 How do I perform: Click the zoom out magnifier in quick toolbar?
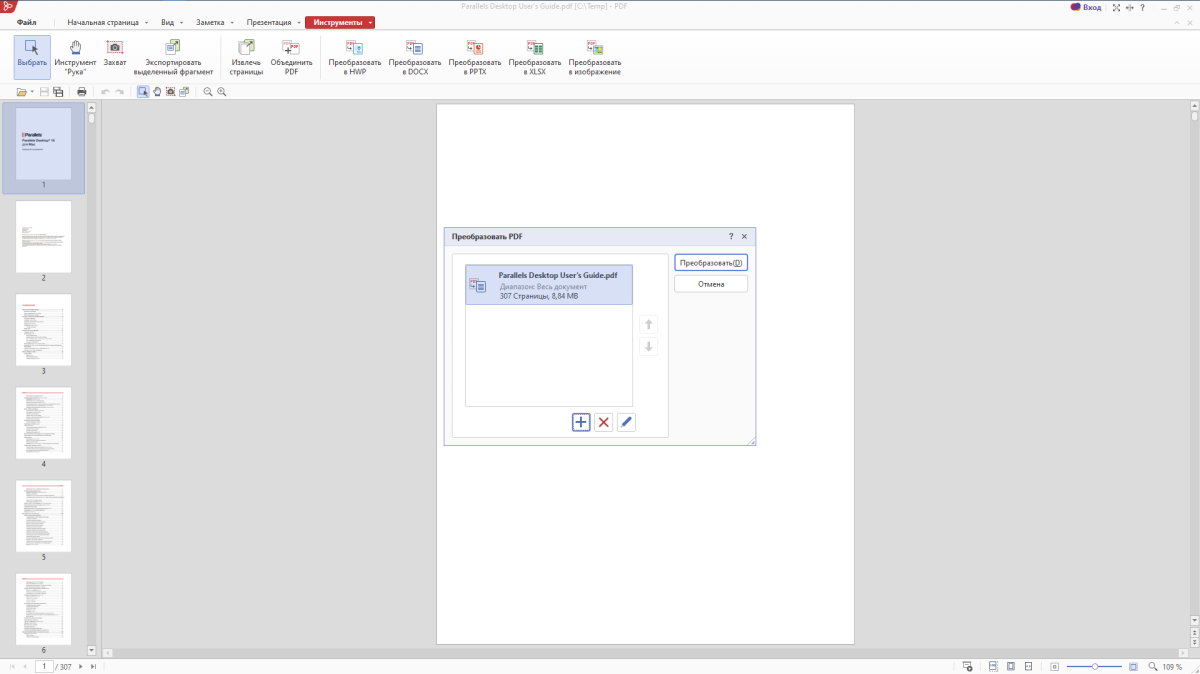click(x=208, y=92)
